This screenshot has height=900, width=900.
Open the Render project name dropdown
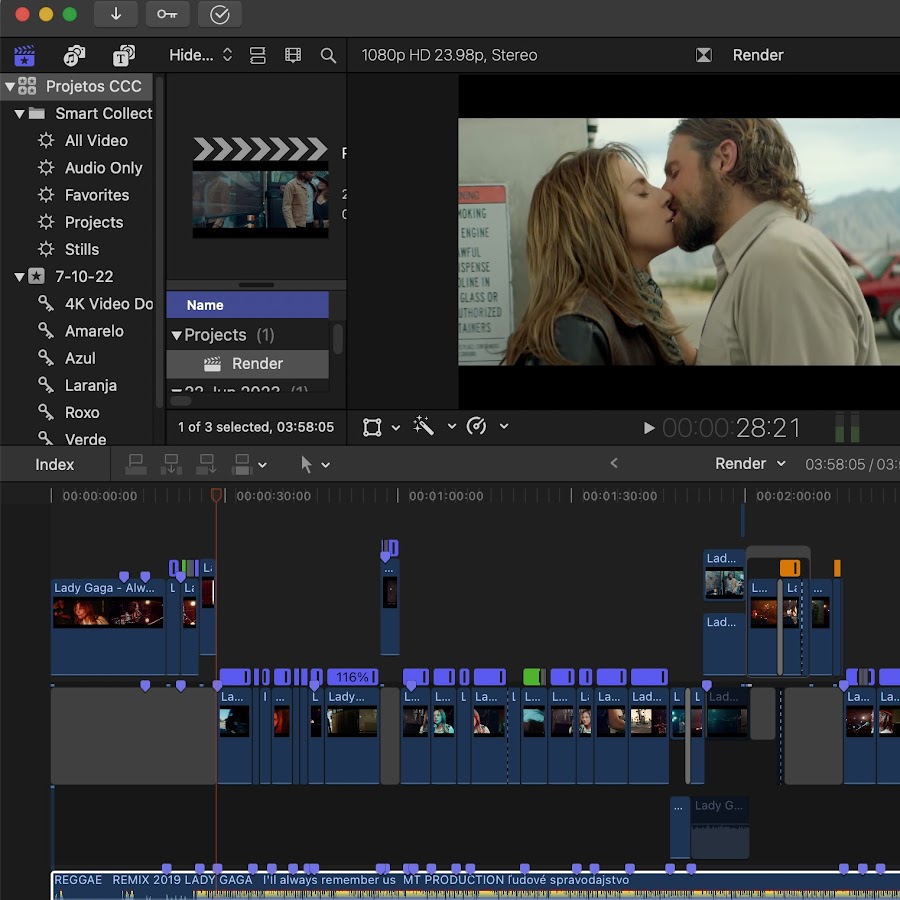750,464
